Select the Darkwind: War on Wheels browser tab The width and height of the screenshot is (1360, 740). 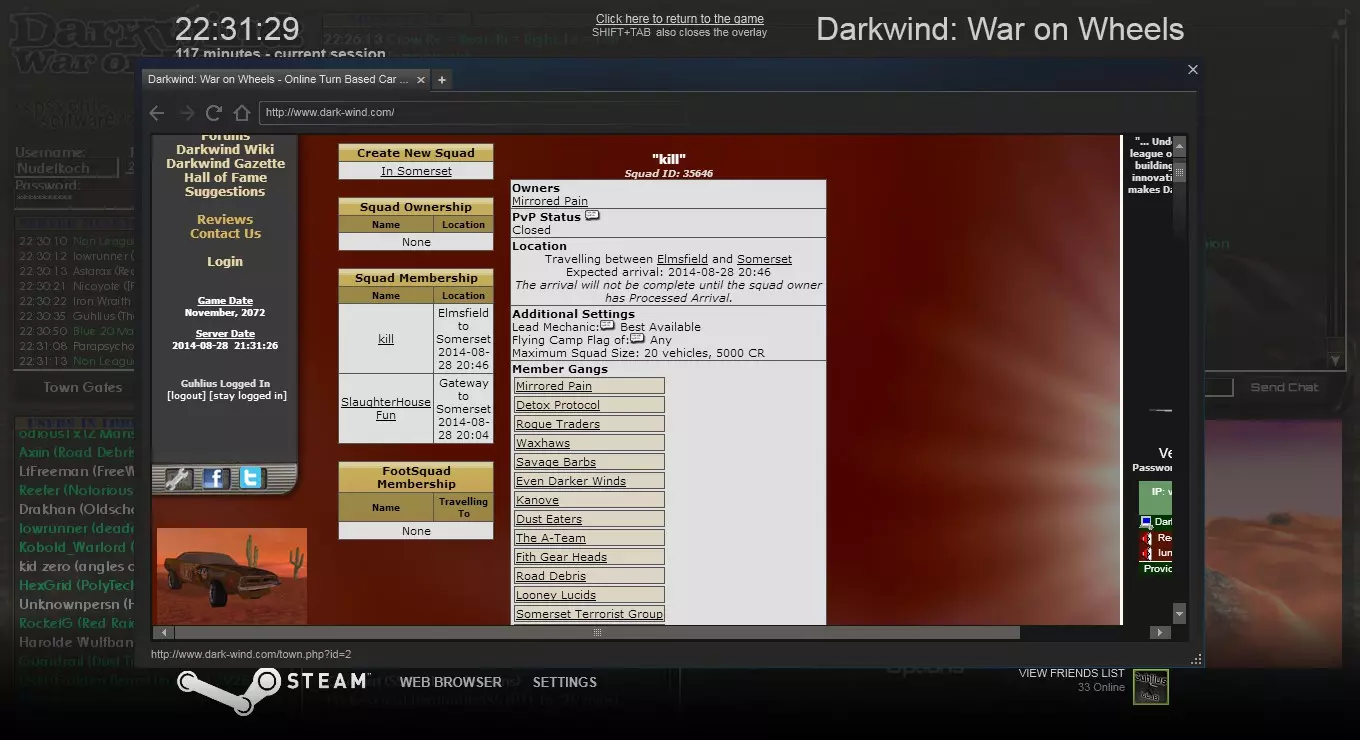coord(278,80)
